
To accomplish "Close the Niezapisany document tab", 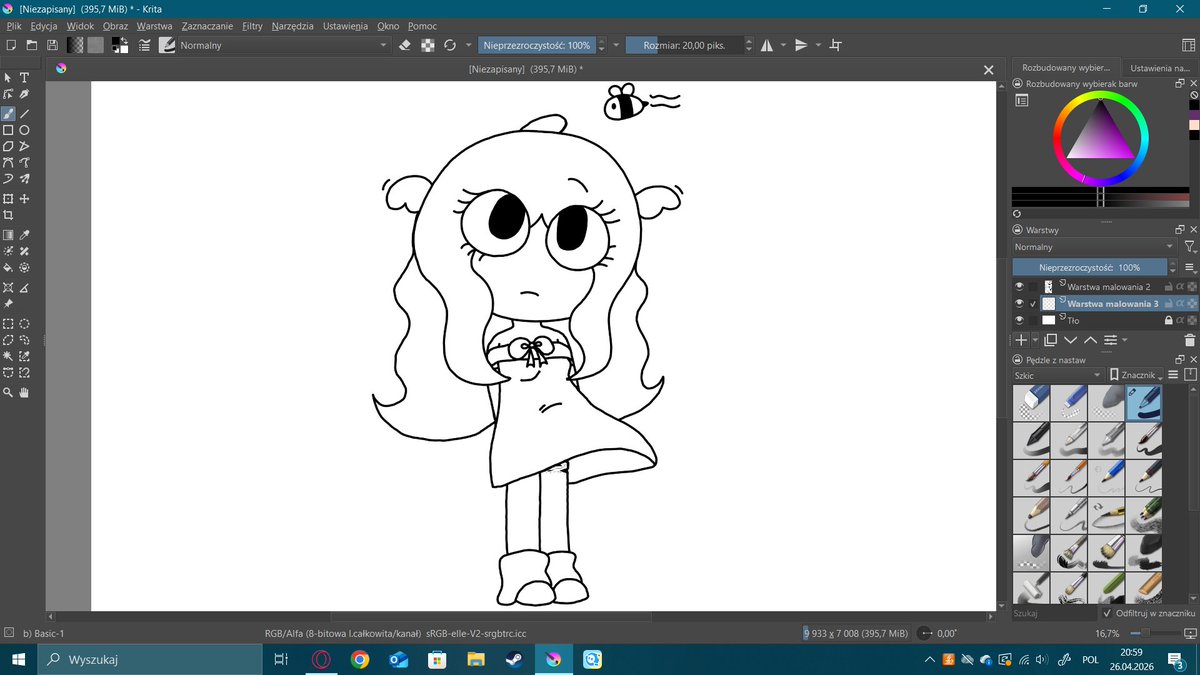I will [x=988, y=70].
